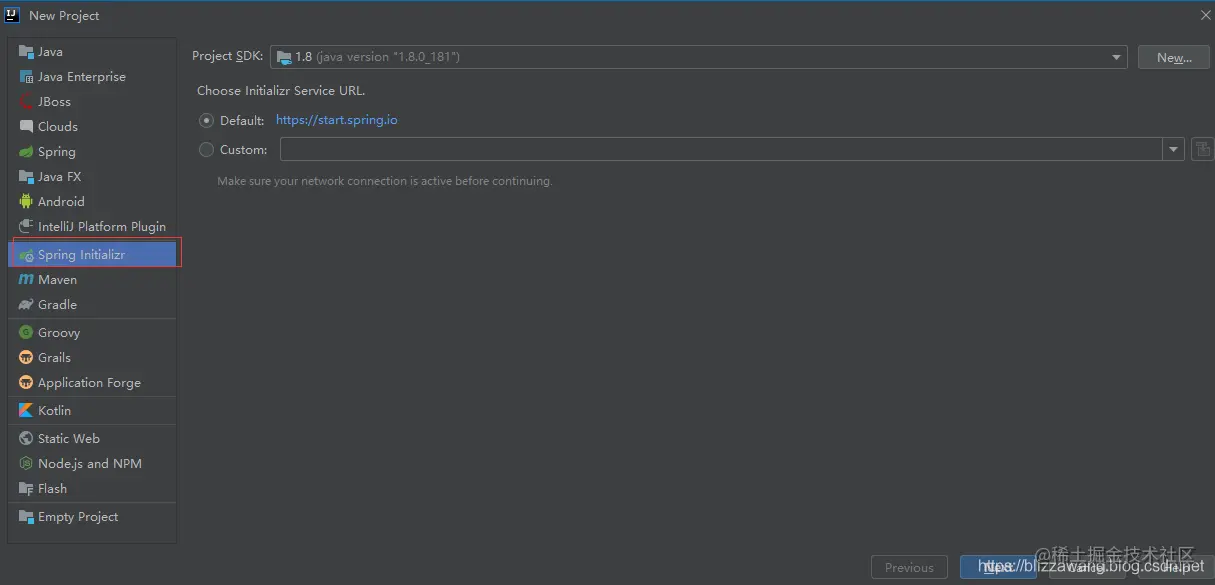Screen dimensions: 1215x585
Task: Click the browse icon beside Custom URL field
Action: [1203, 150]
